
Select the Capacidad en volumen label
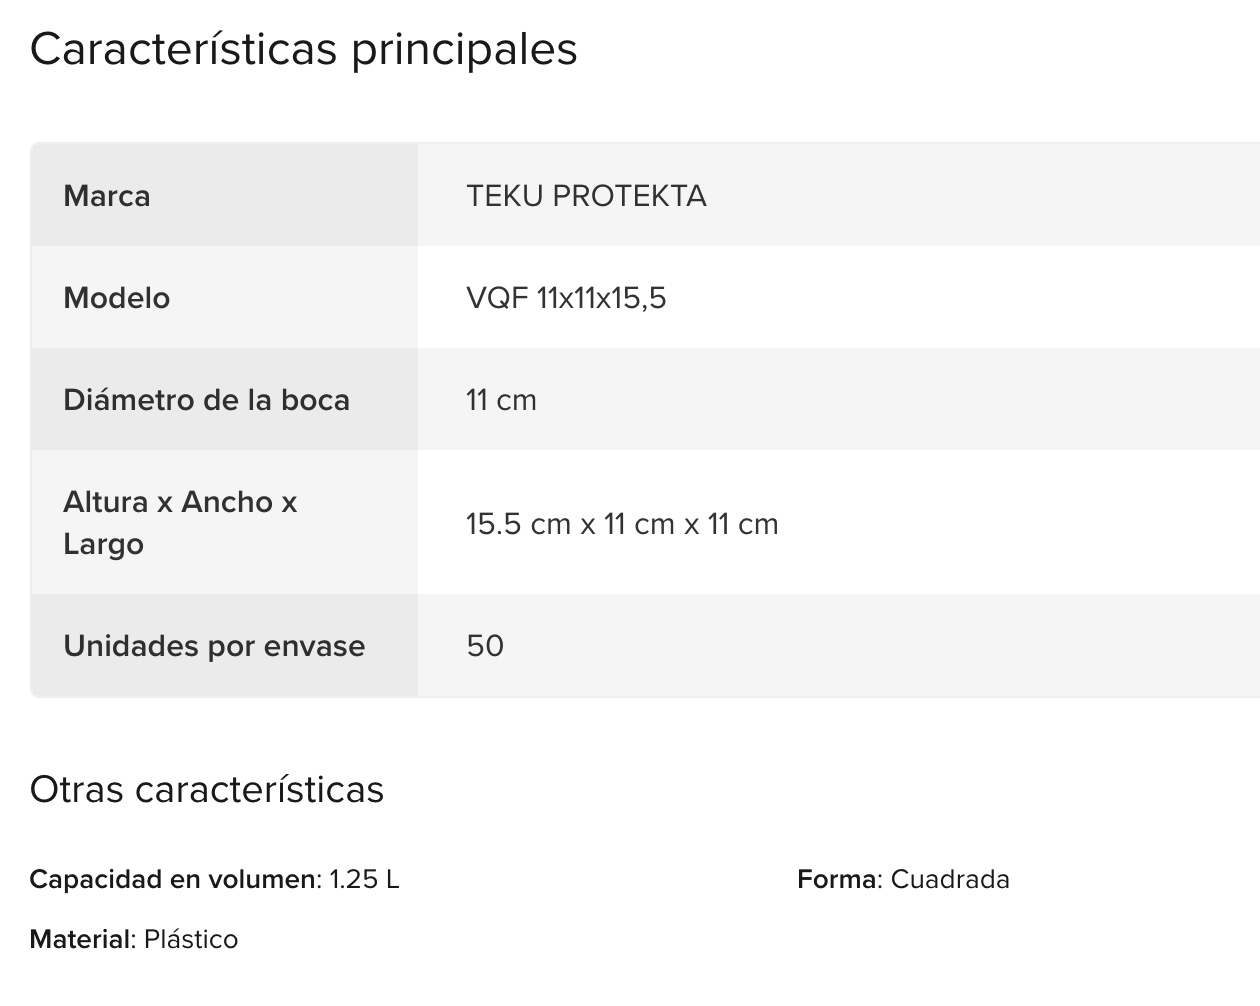pyautogui.click(x=172, y=880)
